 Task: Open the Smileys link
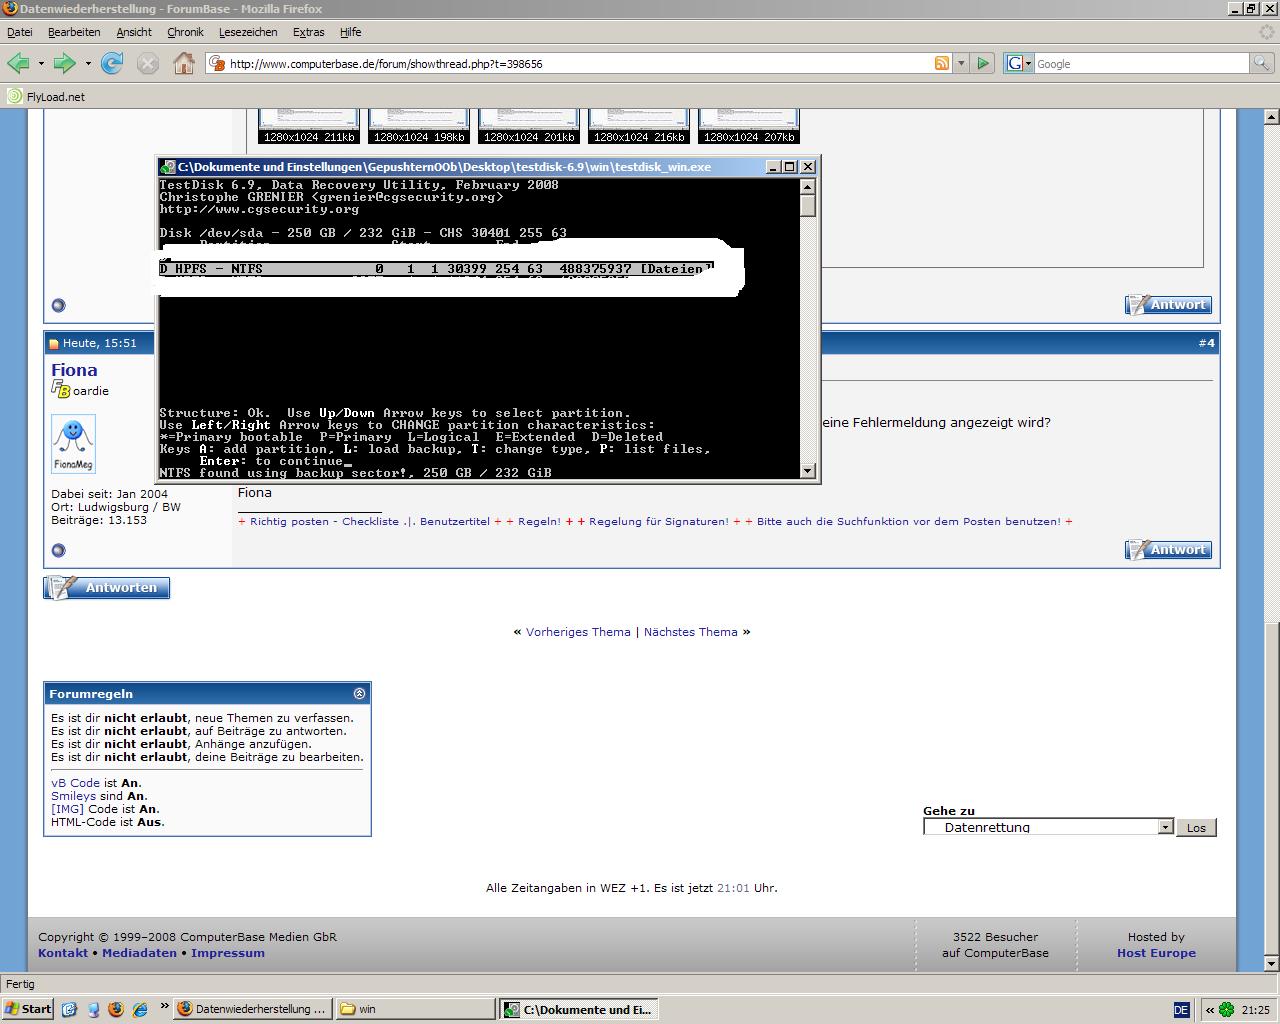pyautogui.click(x=73, y=796)
